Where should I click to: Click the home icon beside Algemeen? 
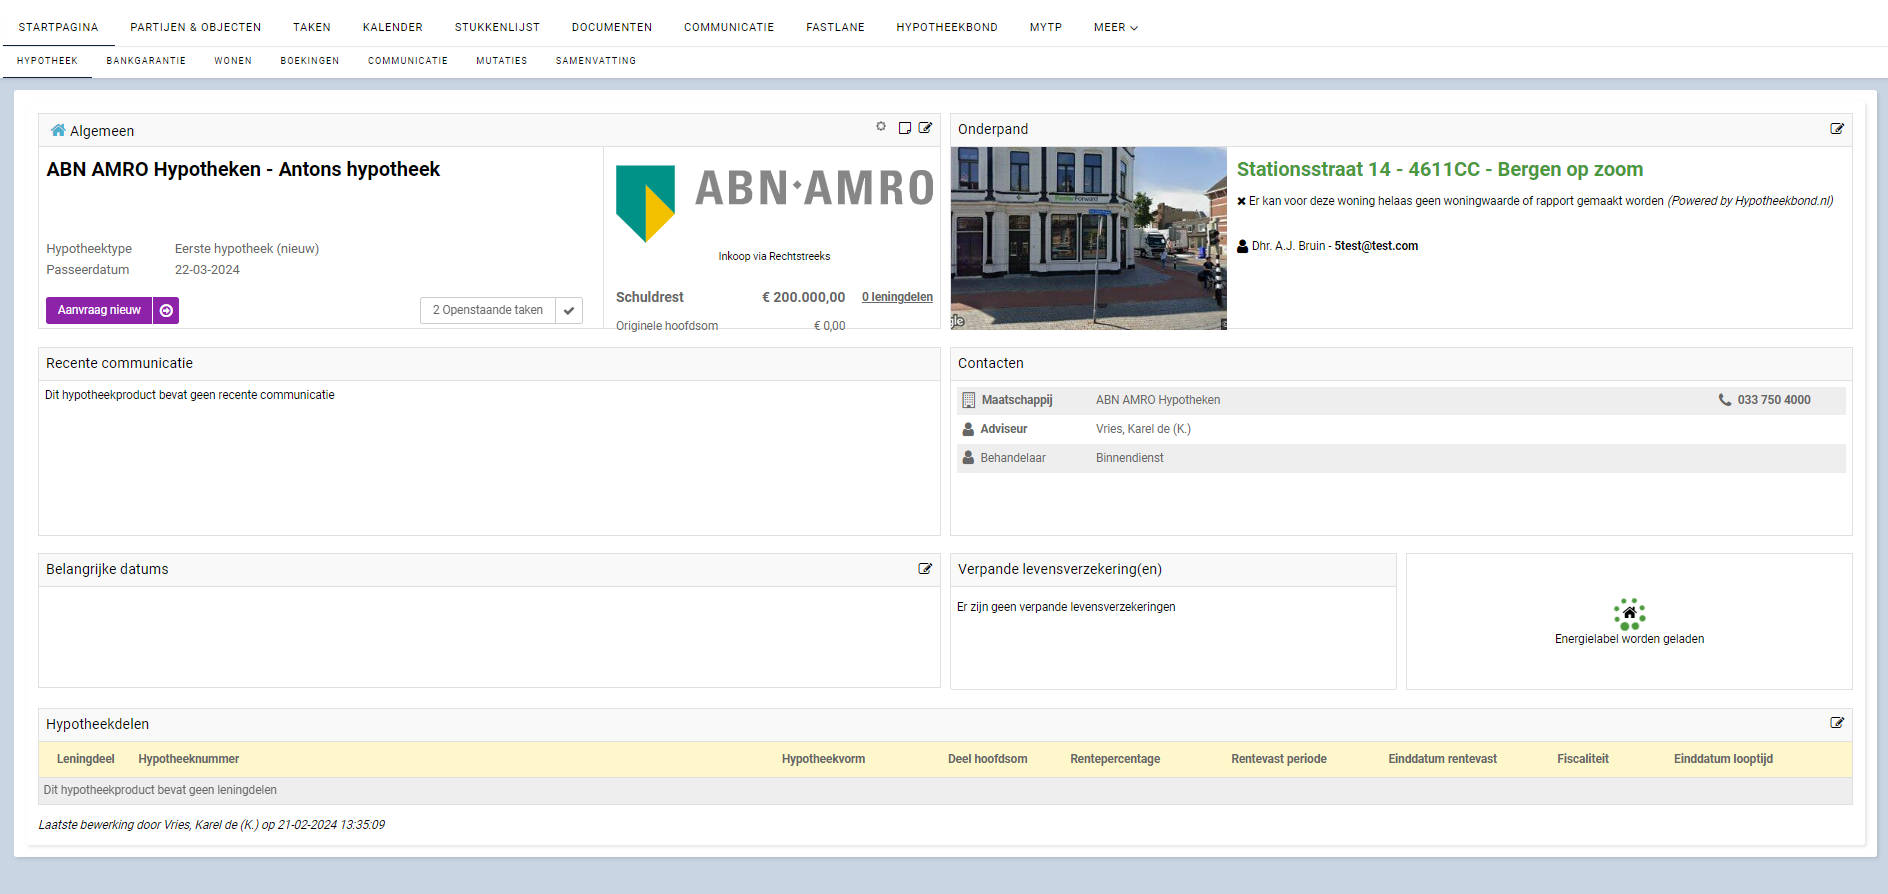click(x=58, y=130)
